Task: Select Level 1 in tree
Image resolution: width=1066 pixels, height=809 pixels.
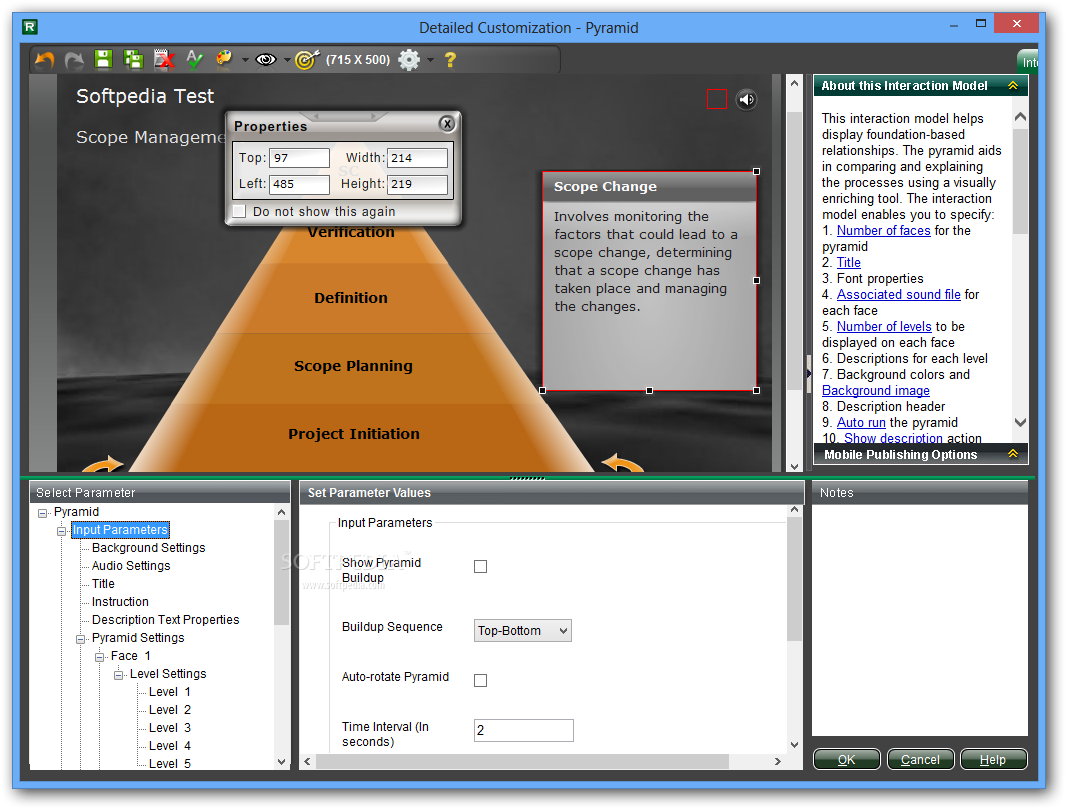Action: tap(169, 692)
